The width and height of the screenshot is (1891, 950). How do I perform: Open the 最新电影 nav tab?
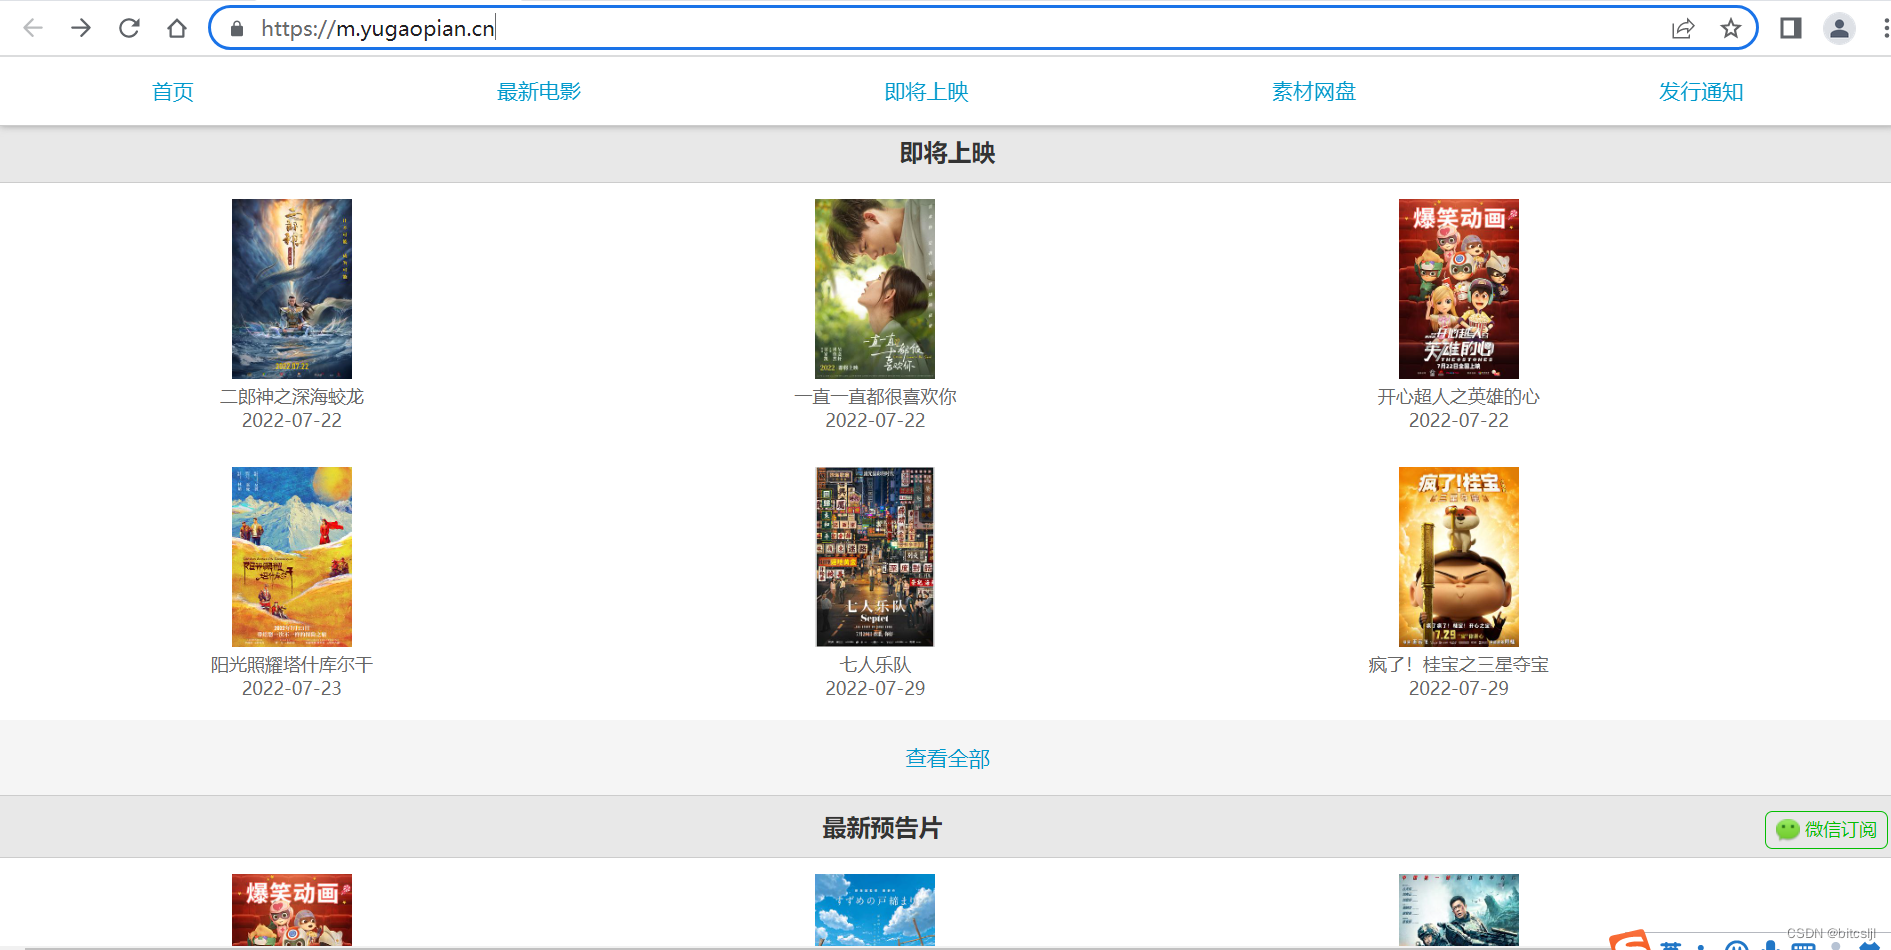pos(539,92)
